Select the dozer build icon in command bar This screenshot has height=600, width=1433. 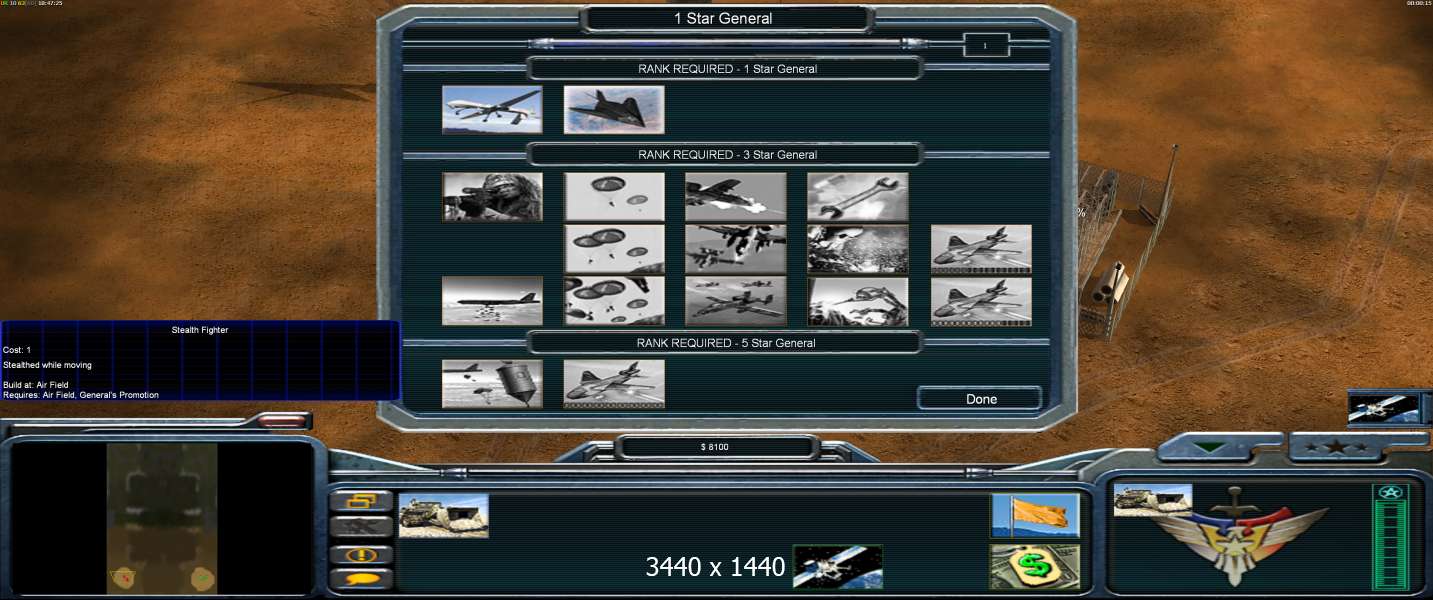coord(443,516)
